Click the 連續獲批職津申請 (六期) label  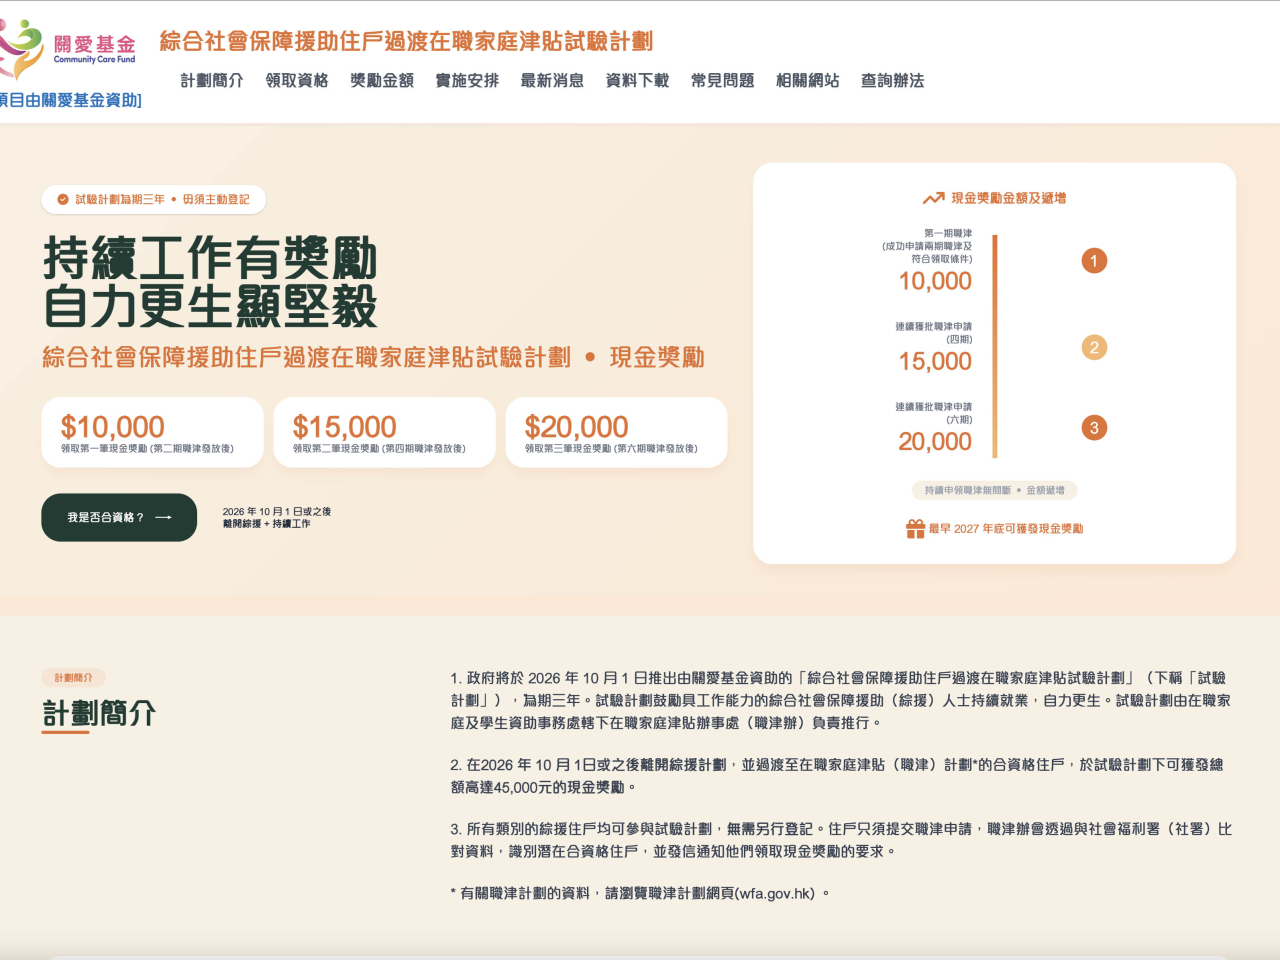(934, 413)
